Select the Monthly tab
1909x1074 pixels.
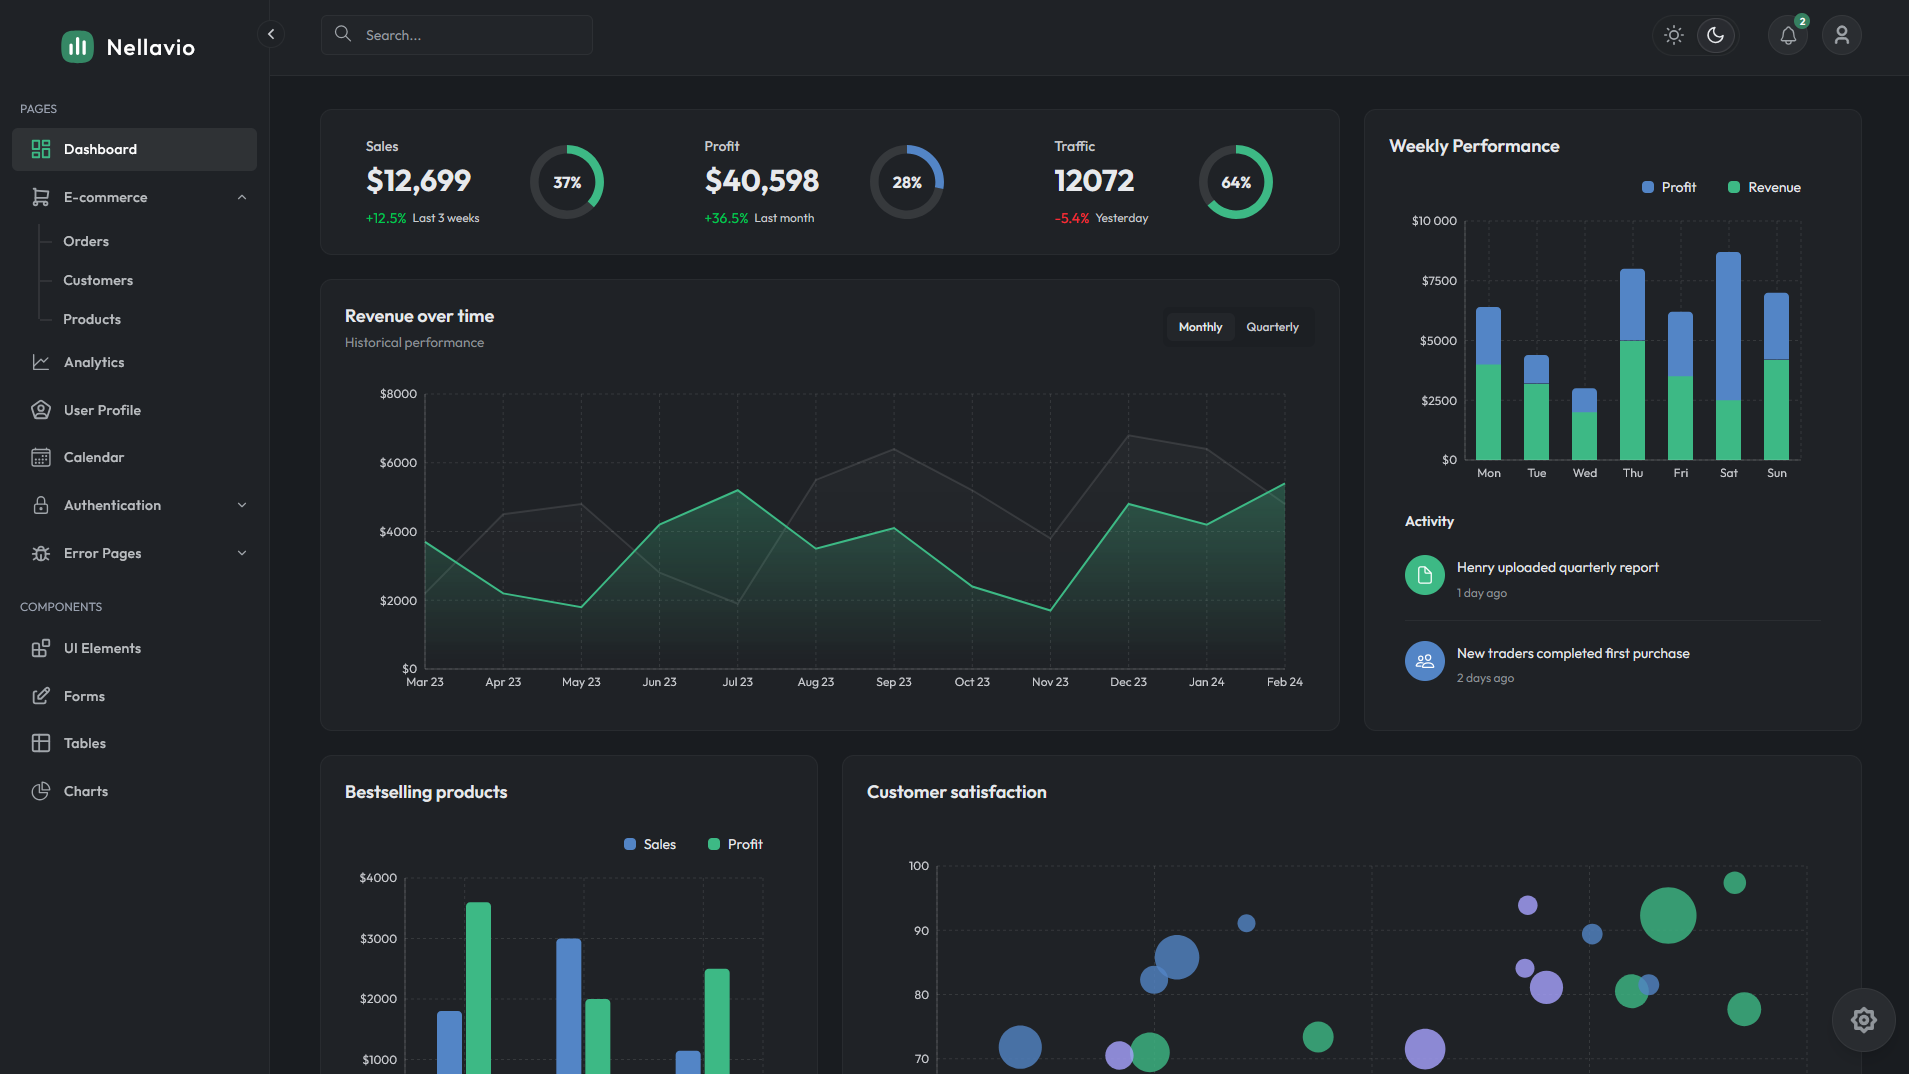pyautogui.click(x=1200, y=327)
